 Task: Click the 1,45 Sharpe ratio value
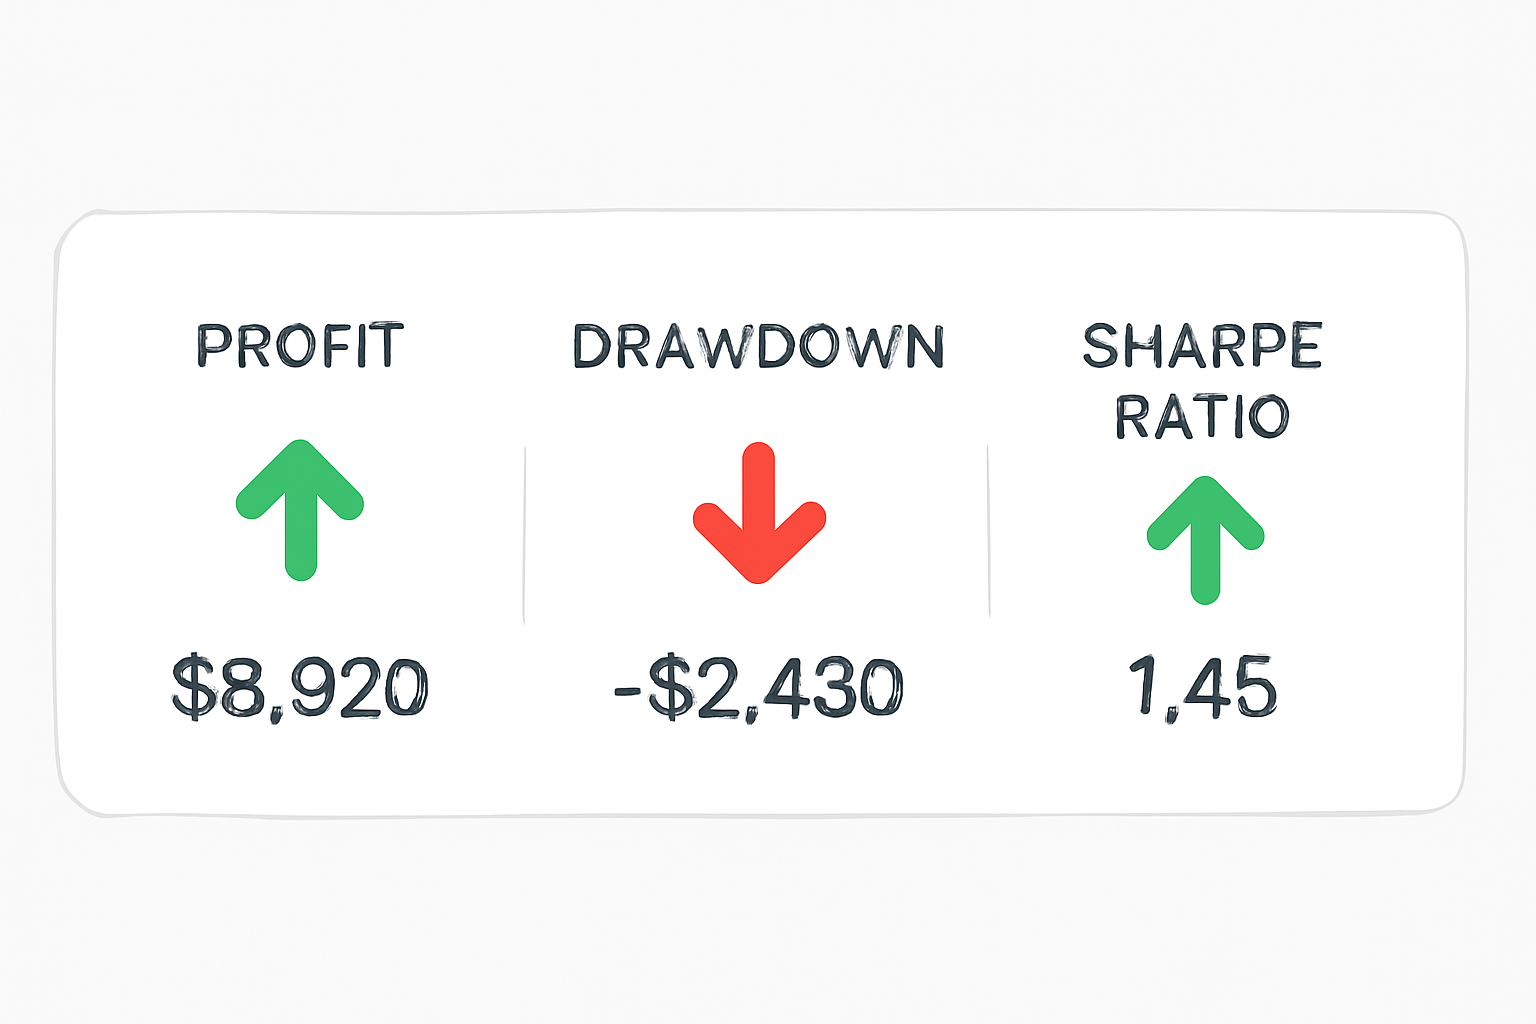pyautogui.click(x=1203, y=687)
